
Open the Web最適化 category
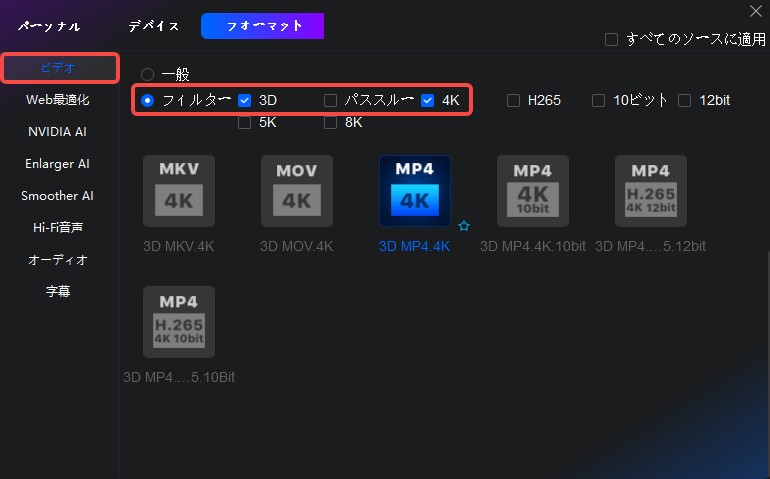(x=58, y=100)
